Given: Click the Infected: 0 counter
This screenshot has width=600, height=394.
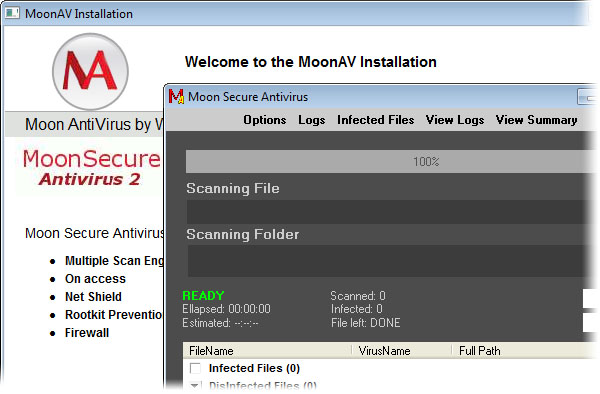Looking at the screenshot, I should coord(357,309).
